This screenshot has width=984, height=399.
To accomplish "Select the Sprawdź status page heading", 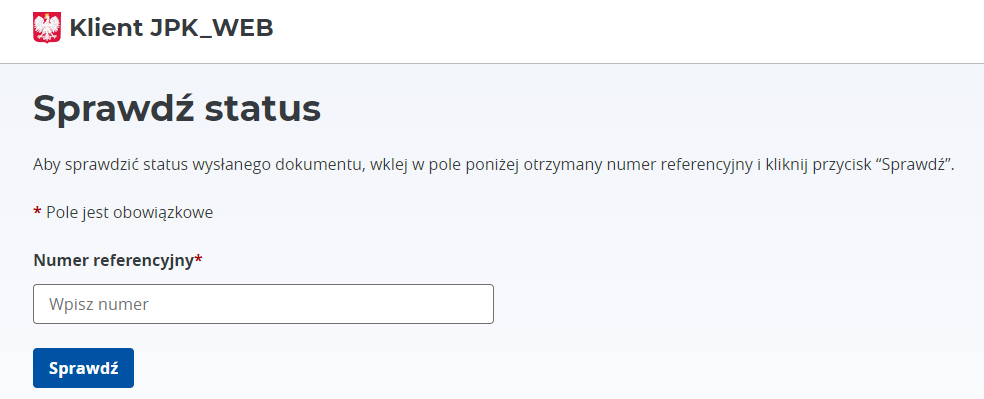I will tap(177, 109).
